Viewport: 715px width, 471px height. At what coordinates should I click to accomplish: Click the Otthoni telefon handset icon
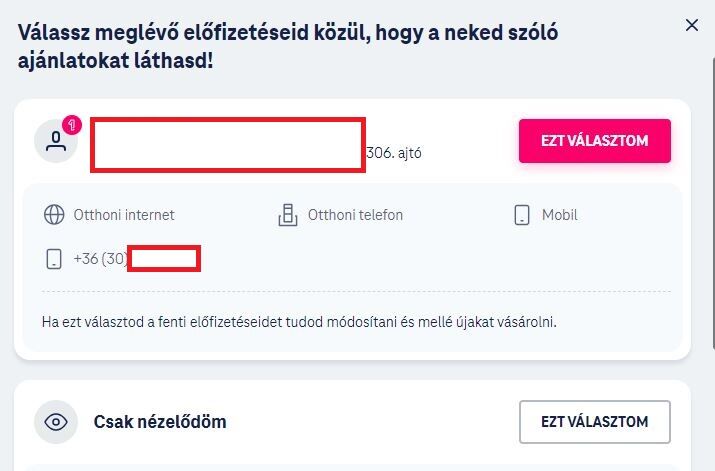coord(288,215)
